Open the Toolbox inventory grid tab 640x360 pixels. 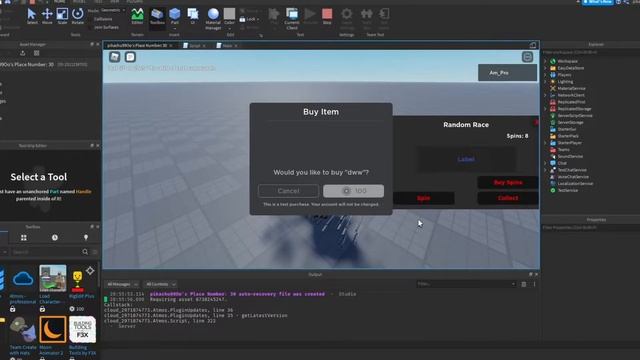(24, 238)
